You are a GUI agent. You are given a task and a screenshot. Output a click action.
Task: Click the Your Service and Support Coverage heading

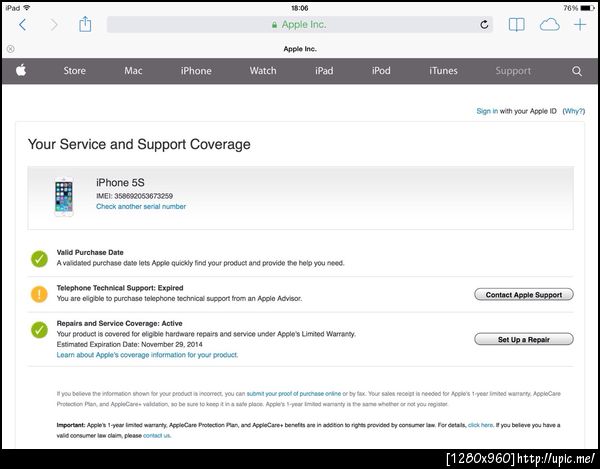click(x=139, y=144)
